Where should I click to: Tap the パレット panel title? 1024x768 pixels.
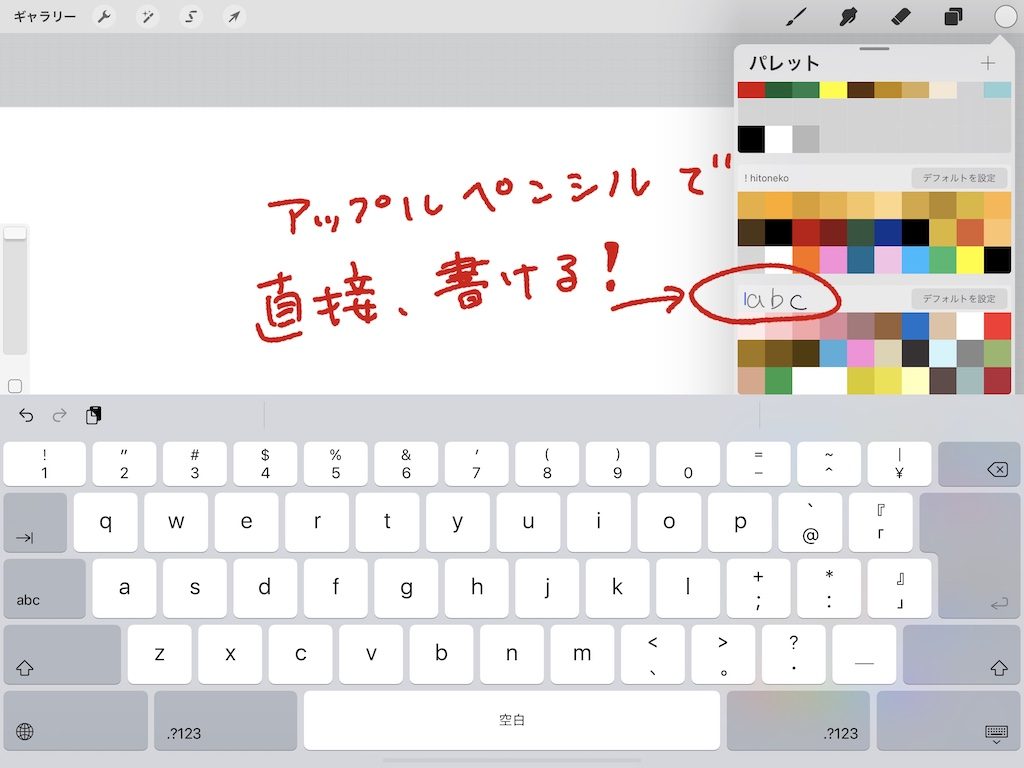tap(784, 63)
